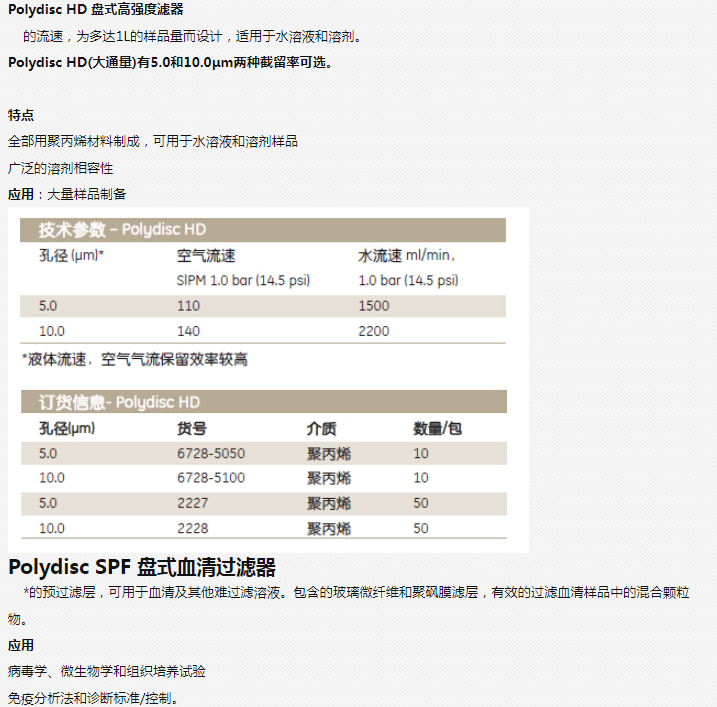Click the '孔径 (μm)*' column header

[x=71, y=255]
